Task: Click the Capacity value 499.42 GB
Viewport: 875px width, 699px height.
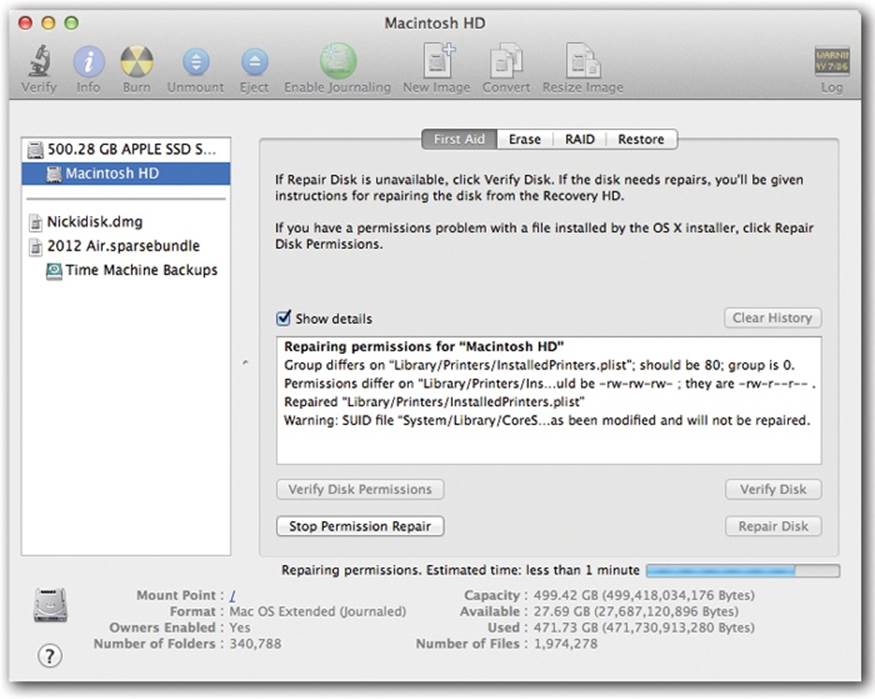Action: [x=644, y=595]
